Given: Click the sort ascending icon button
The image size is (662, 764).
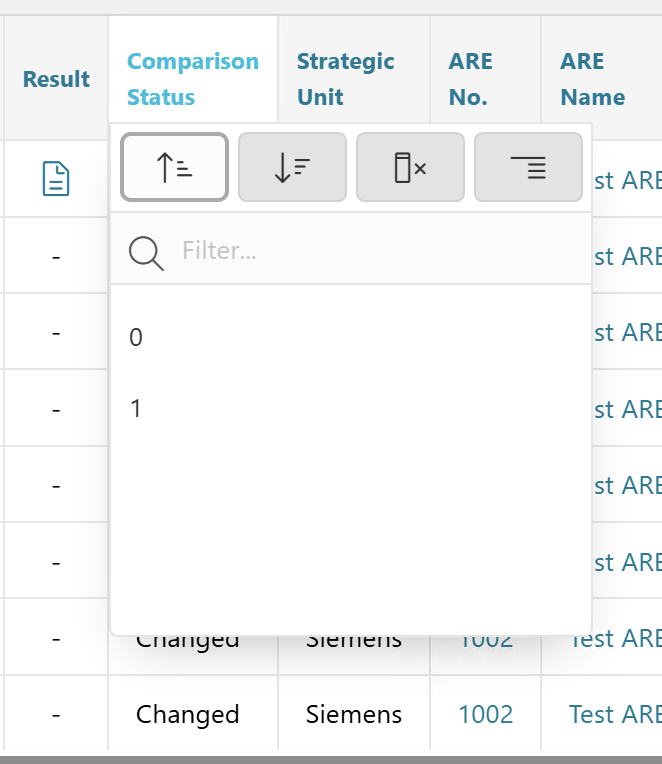Looking at the screenshot, I should pos(175,168).
